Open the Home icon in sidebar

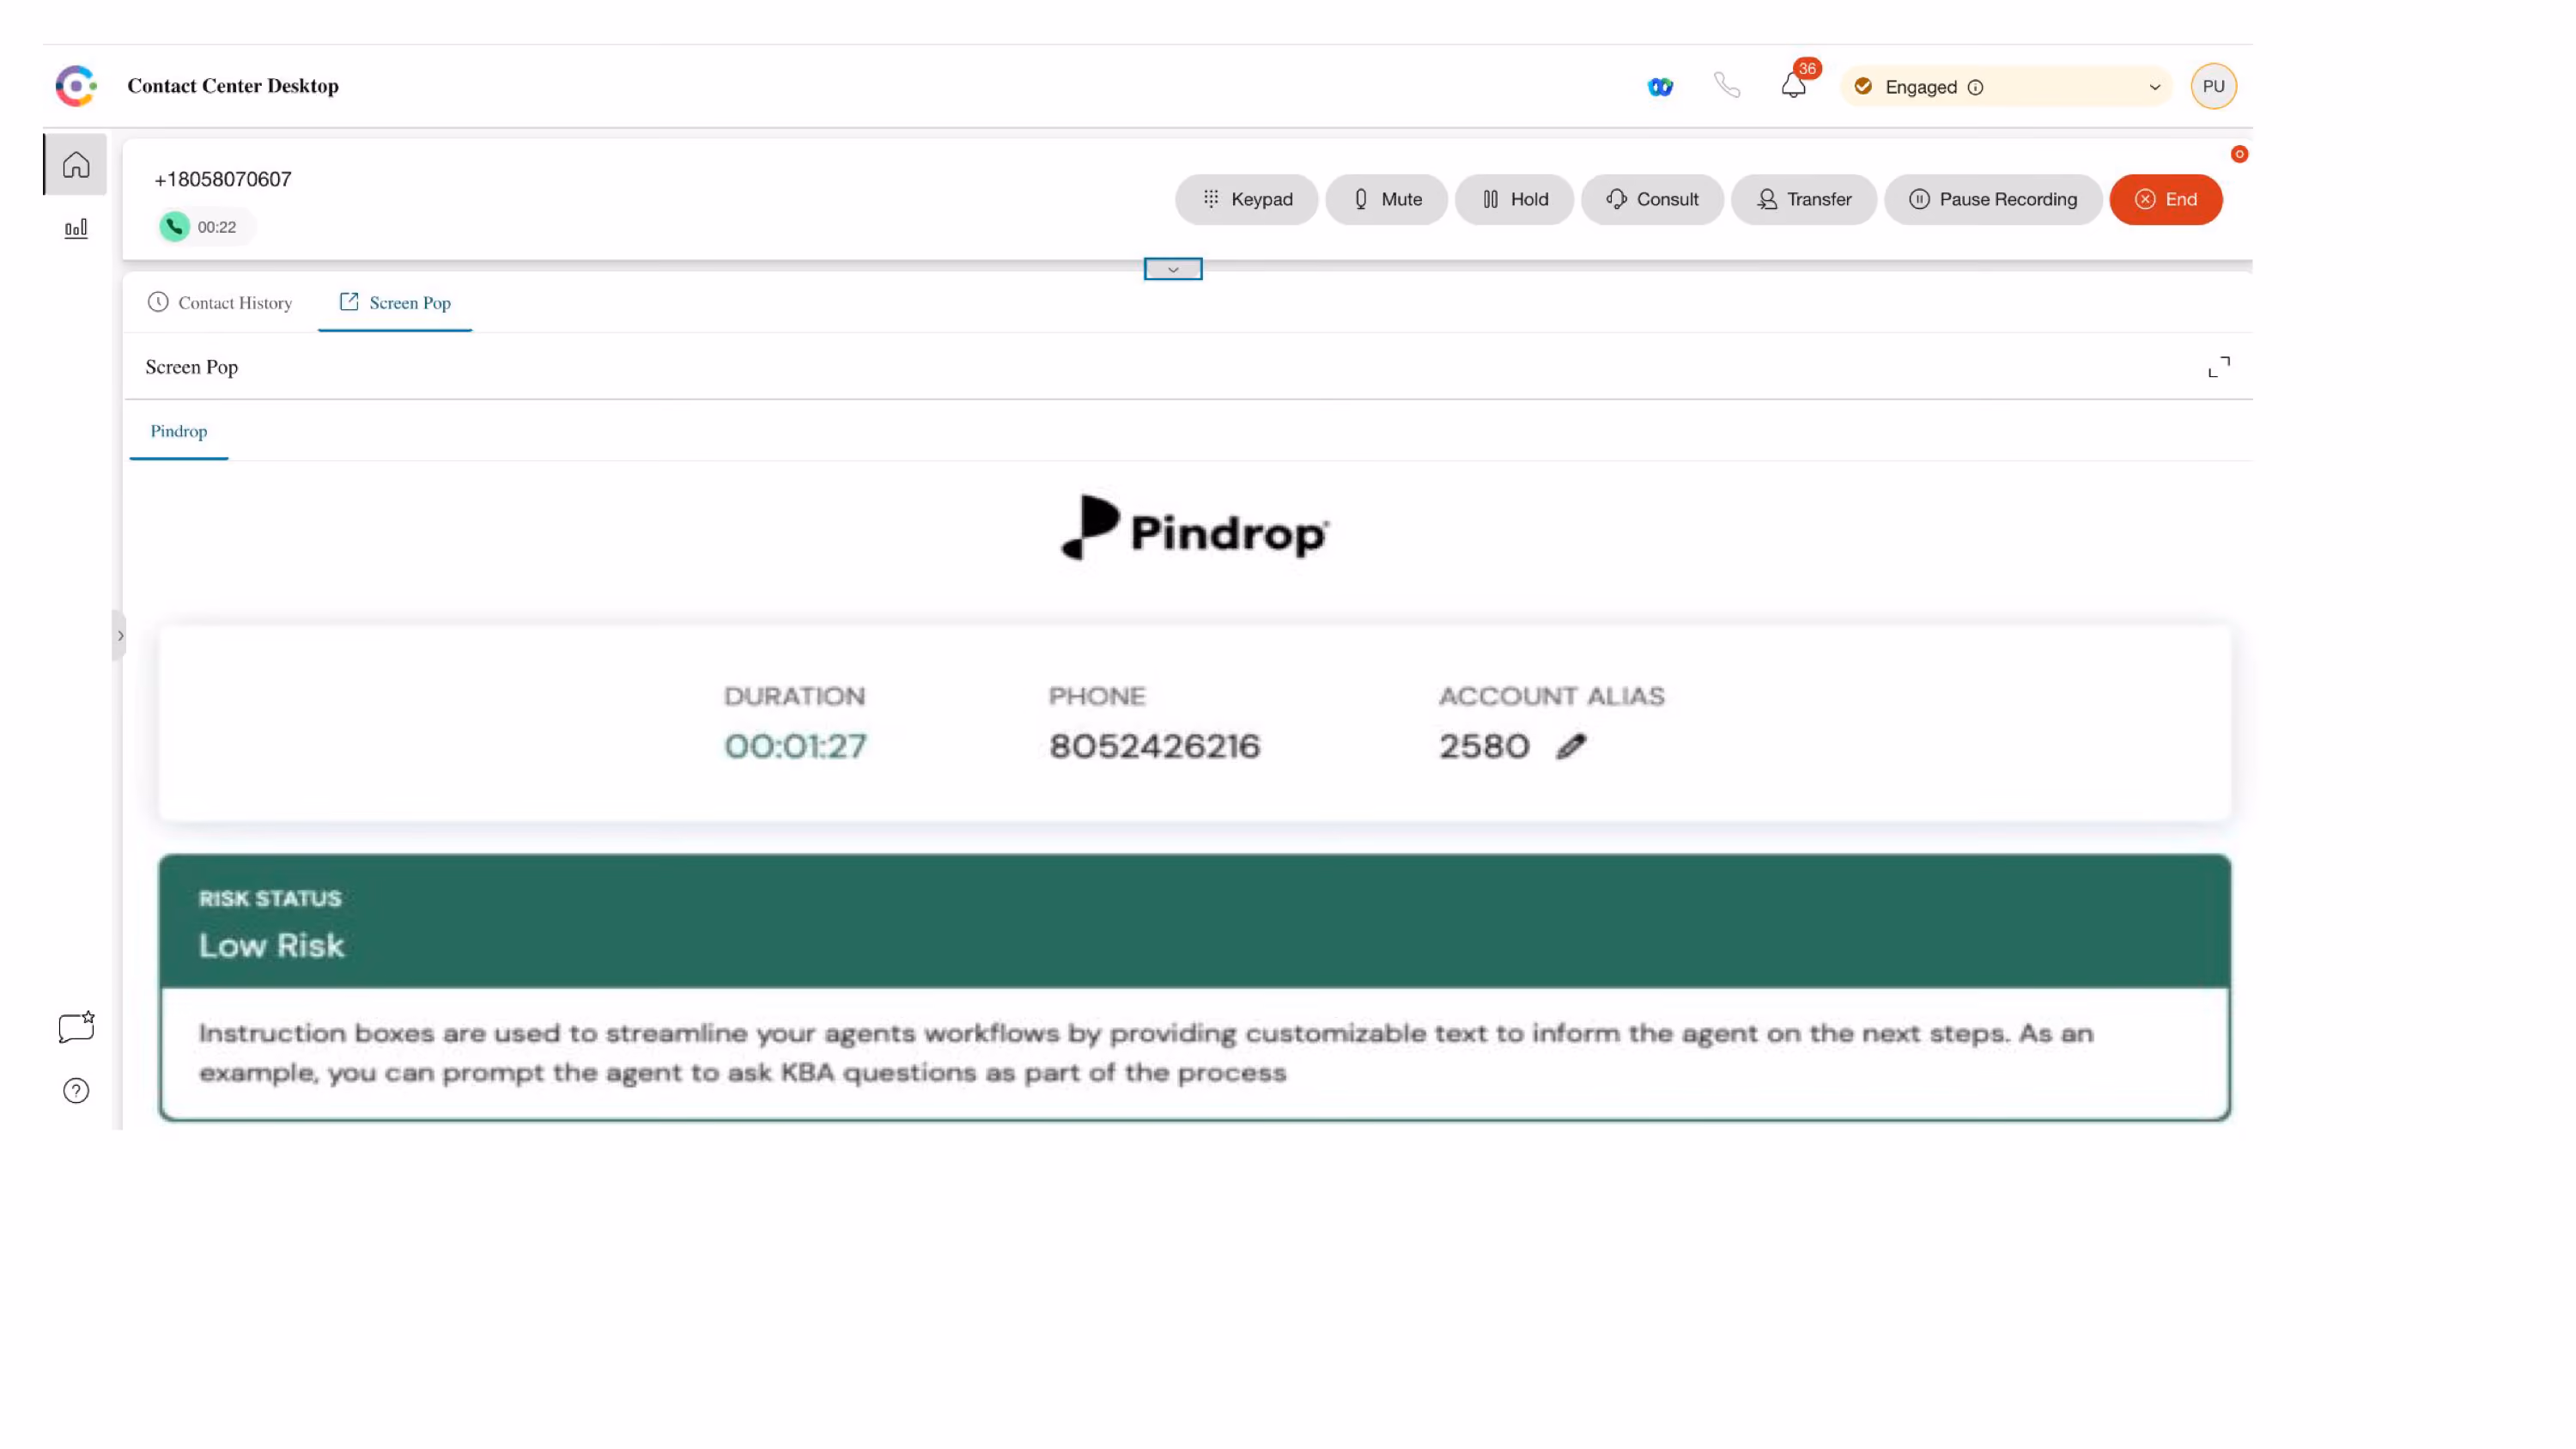click(76, 165)
